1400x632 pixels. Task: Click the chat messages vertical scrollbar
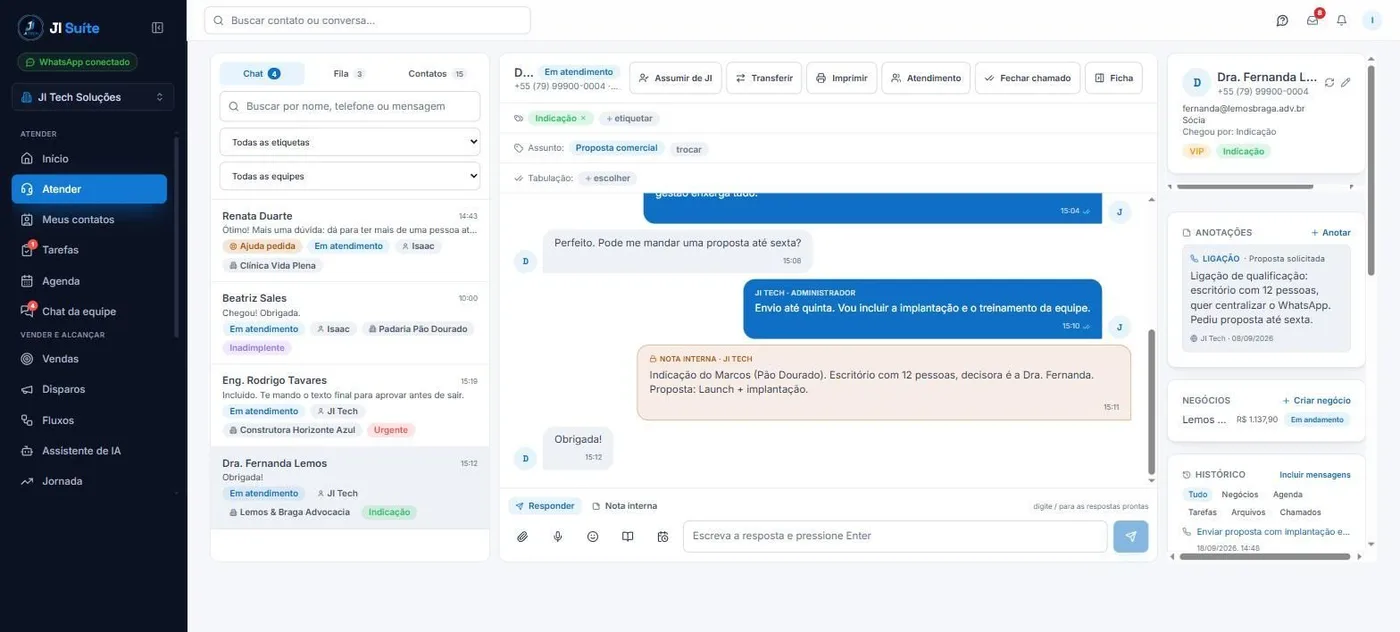(x=1151, y=400)
